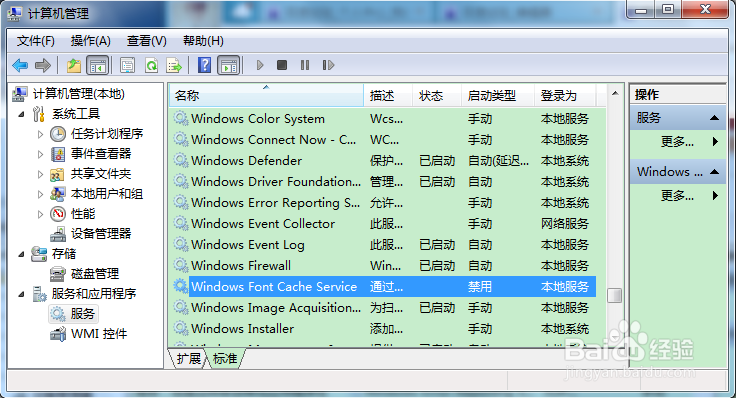Collapse Windows ... section in 操作 pane
This screenshot has height=398, width=736.
tap(714, 172)
